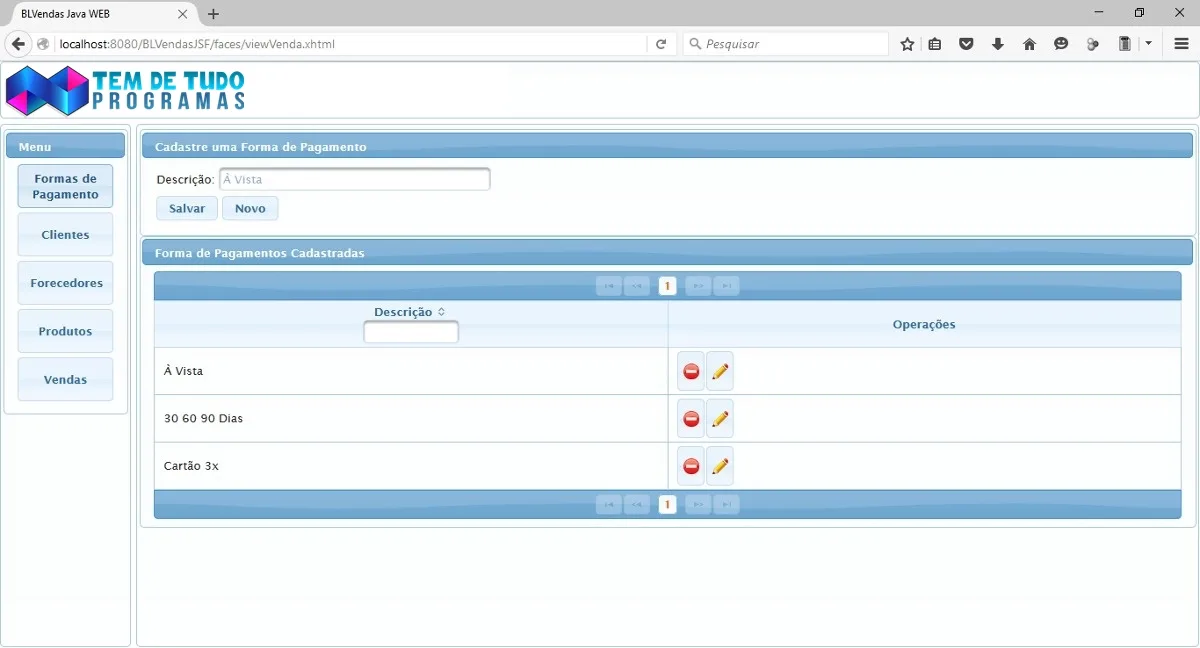Go back with browser back arrow

pos(18,44)
